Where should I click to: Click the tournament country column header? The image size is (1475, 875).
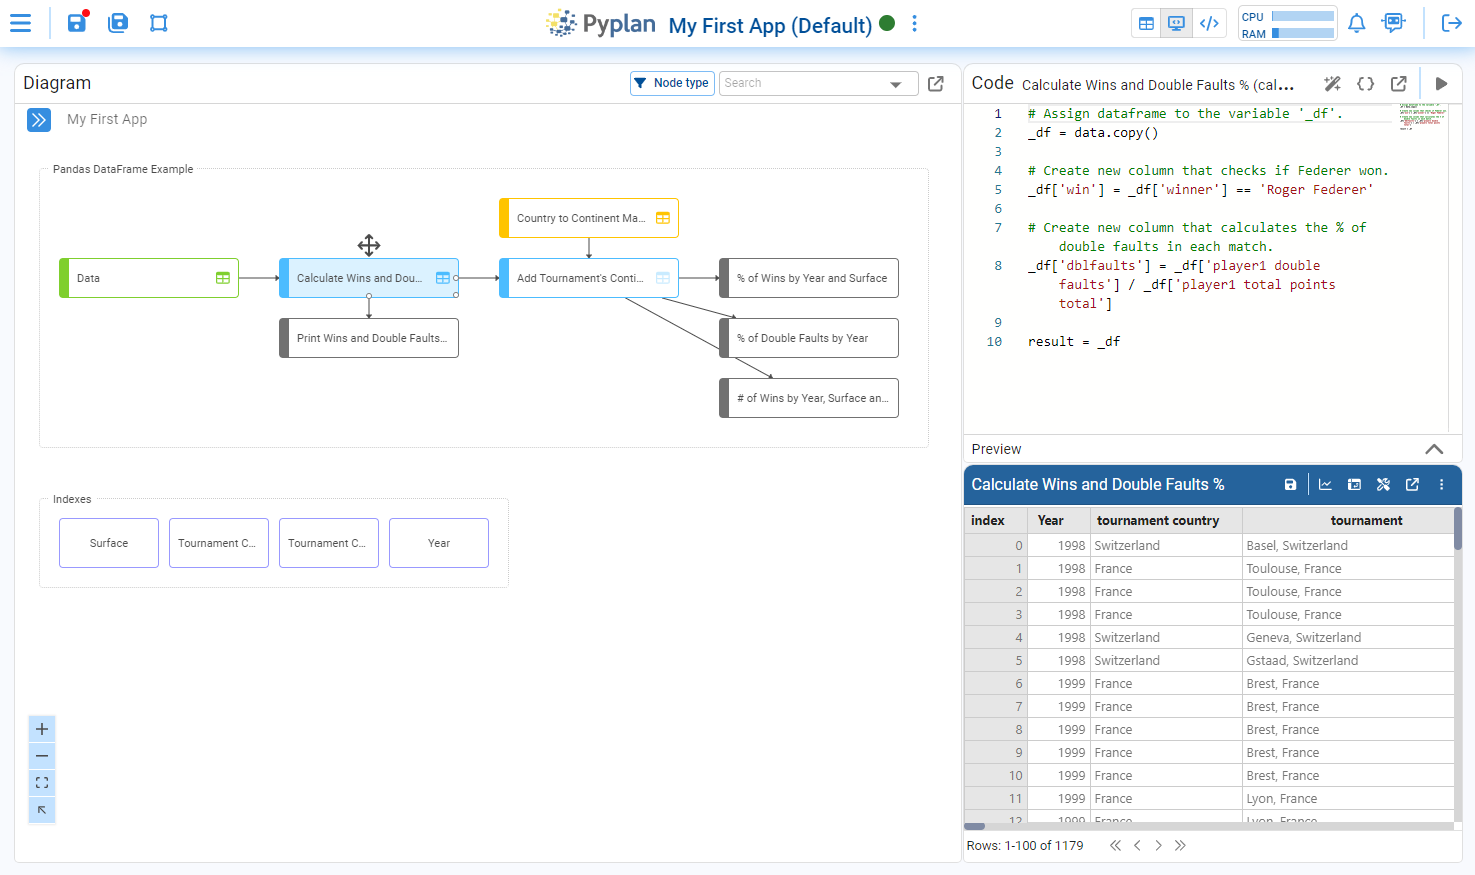pos(1166,520)
